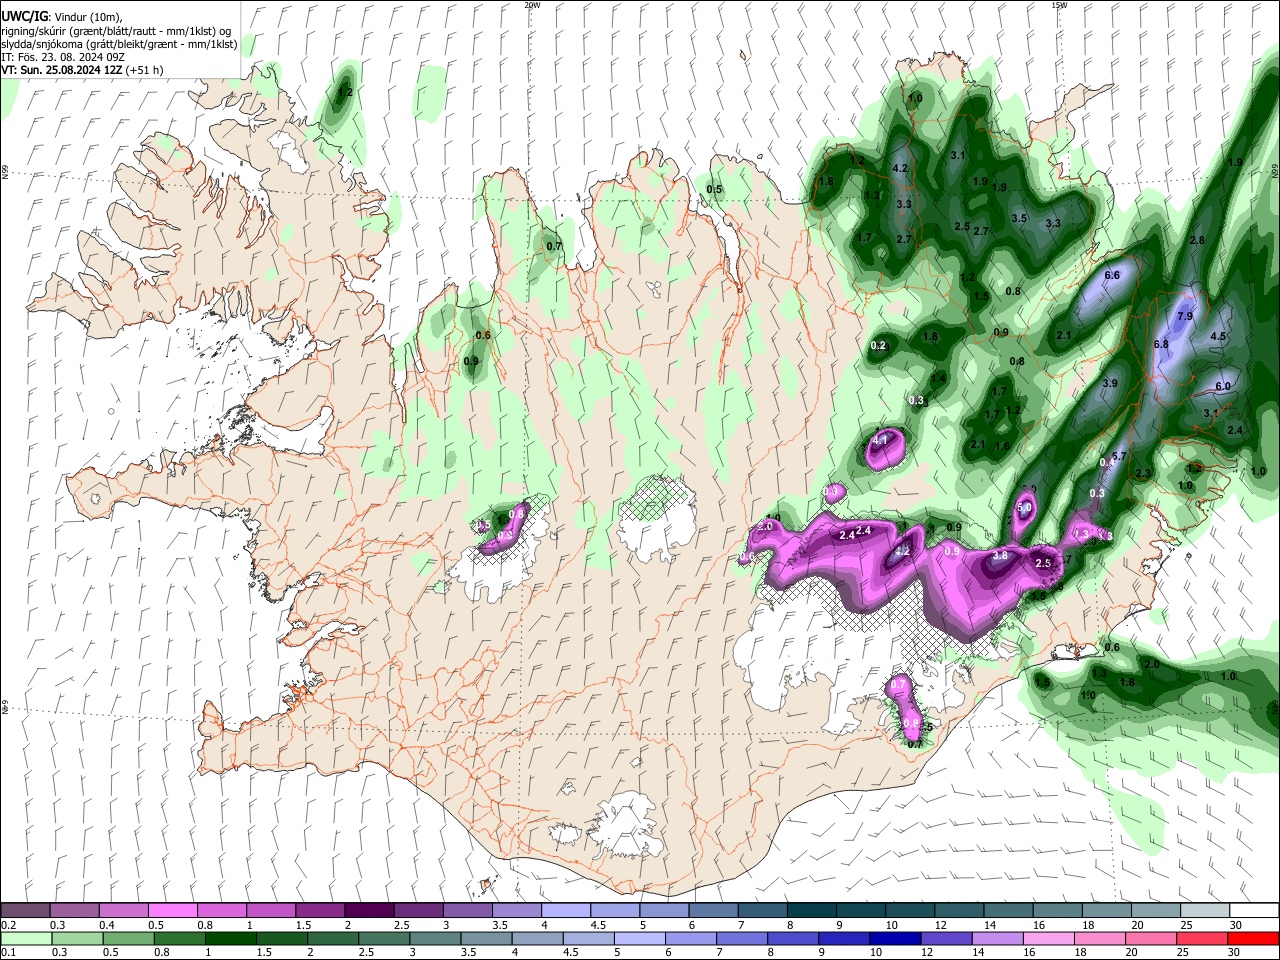Screen dimensions: 1280x960
Task: Click the 6.8 precipitation value on the map
Action: click(x=1161, y=344)
